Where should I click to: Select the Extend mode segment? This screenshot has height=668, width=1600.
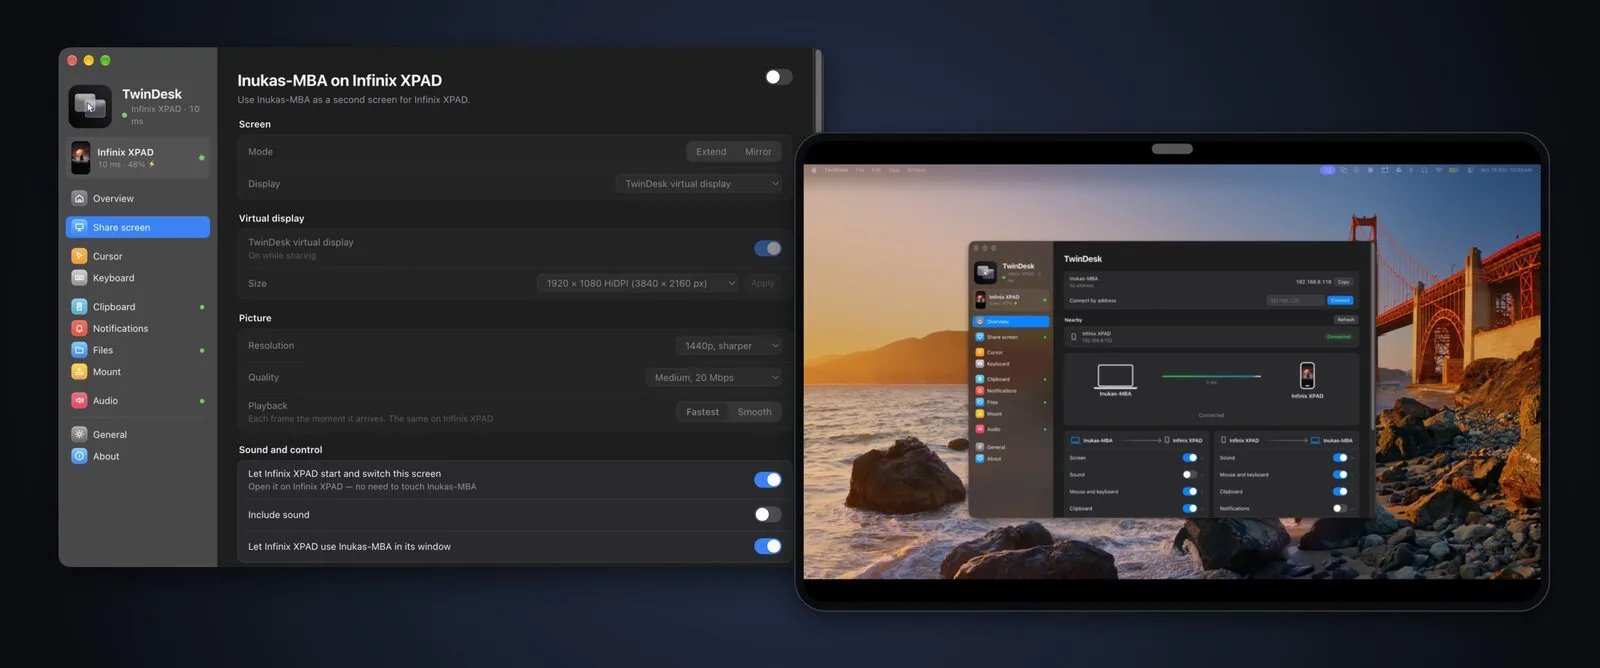[x=711, y=152]
